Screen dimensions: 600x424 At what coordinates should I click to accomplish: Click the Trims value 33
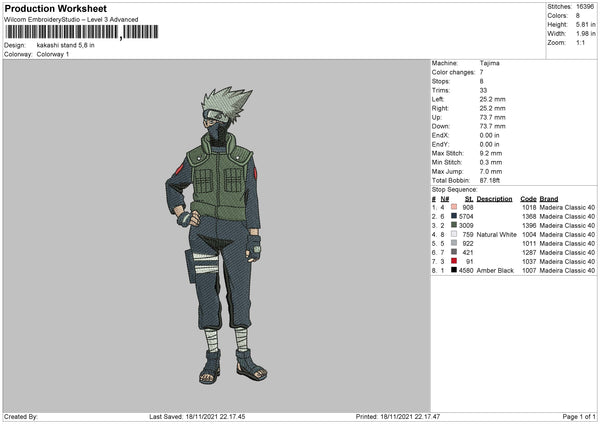point(483,90)
